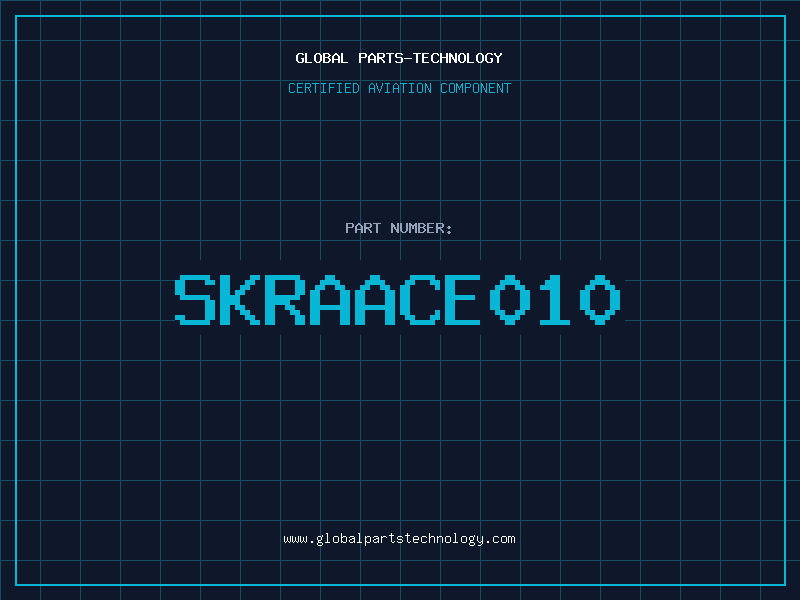This screenshot has width=800, height=600.
Task: Select the word CERTIFIED in the subtitle
Action: (x=324, y=88)
